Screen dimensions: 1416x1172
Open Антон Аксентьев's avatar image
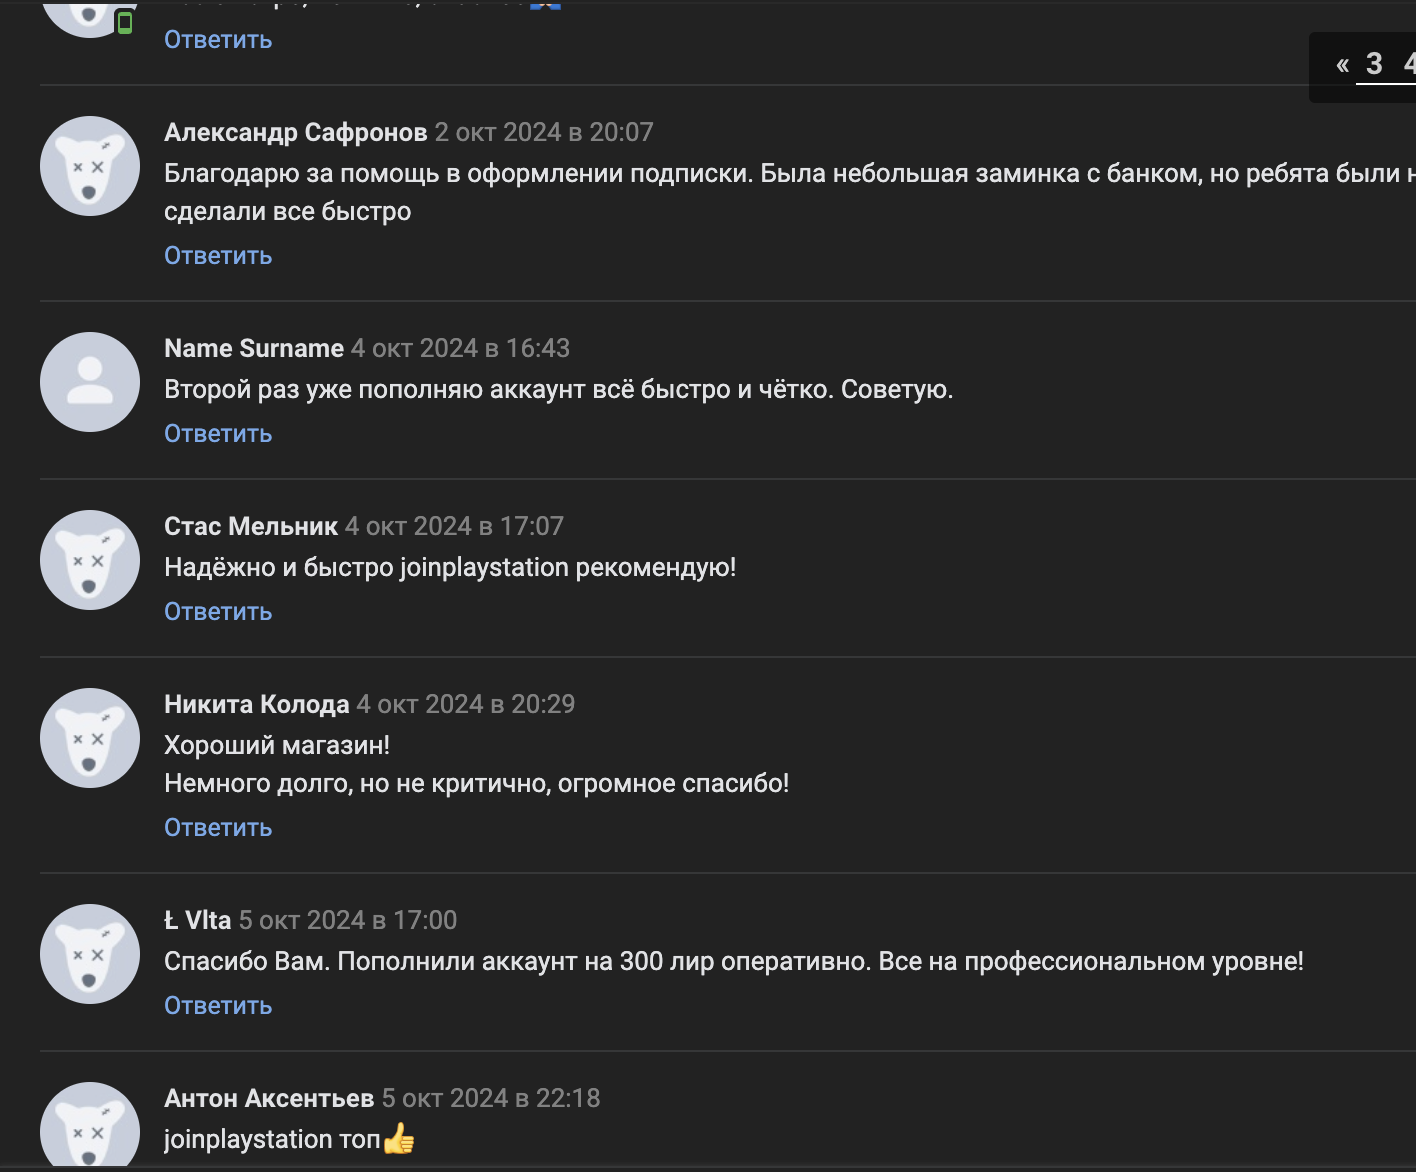pos(90,1125)
